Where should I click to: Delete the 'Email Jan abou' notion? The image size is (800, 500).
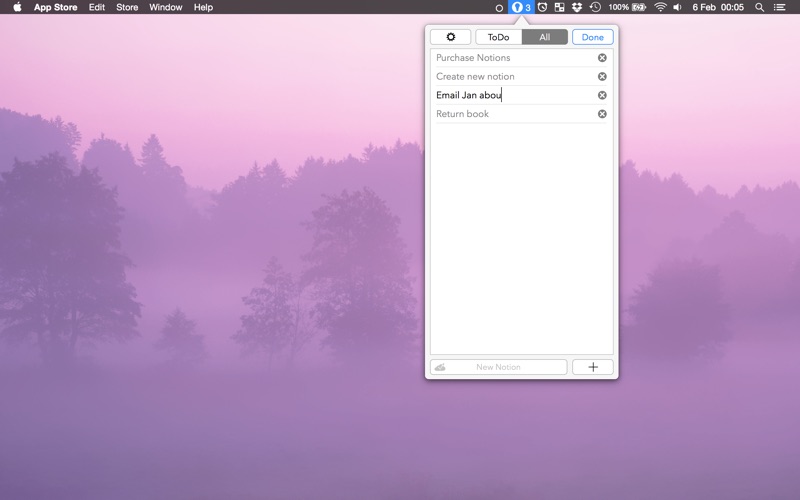(x=602, y=96)
